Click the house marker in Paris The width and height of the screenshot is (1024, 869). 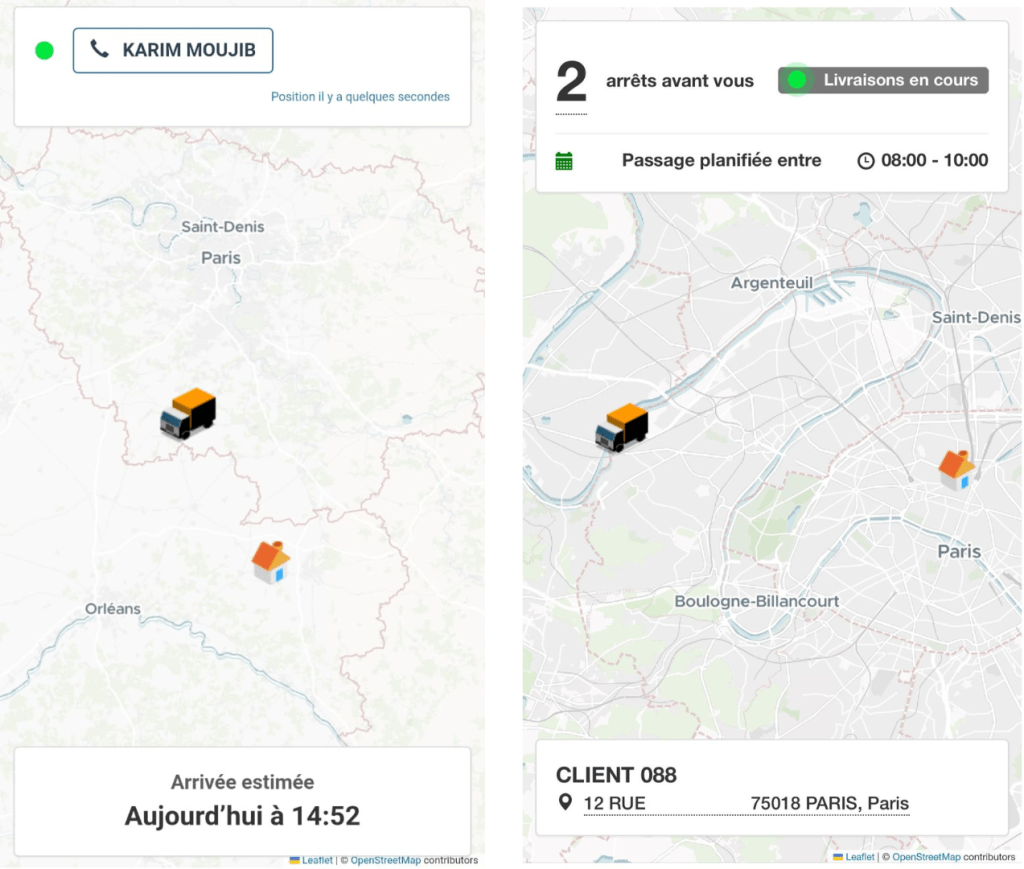click(957, 469)
